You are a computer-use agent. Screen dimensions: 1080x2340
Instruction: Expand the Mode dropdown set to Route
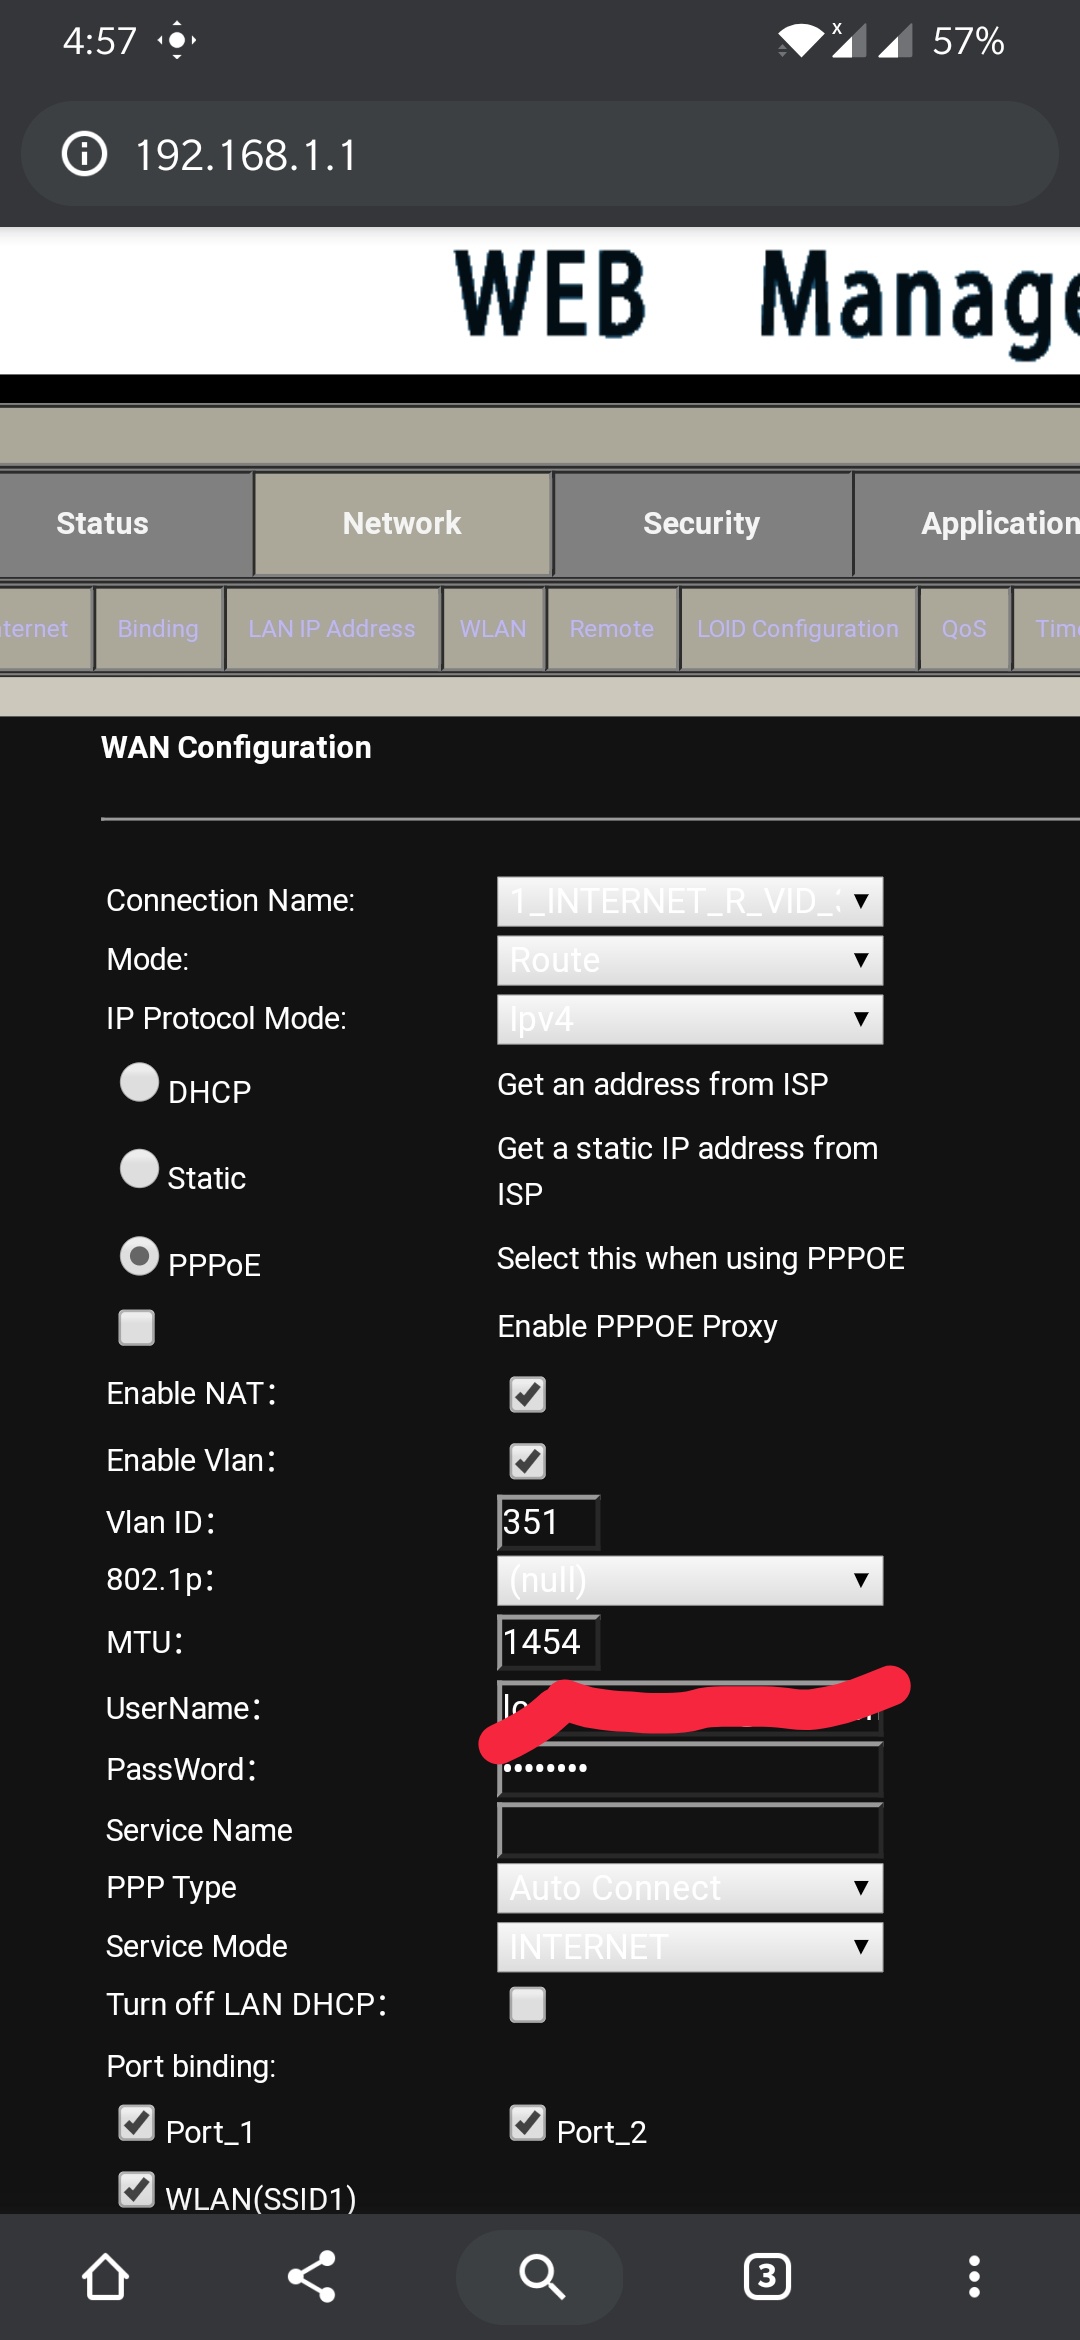689,960
